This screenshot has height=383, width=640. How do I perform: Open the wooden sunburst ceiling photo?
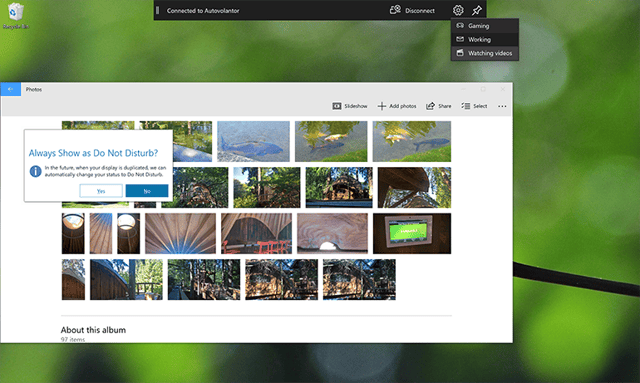point(180,233)
